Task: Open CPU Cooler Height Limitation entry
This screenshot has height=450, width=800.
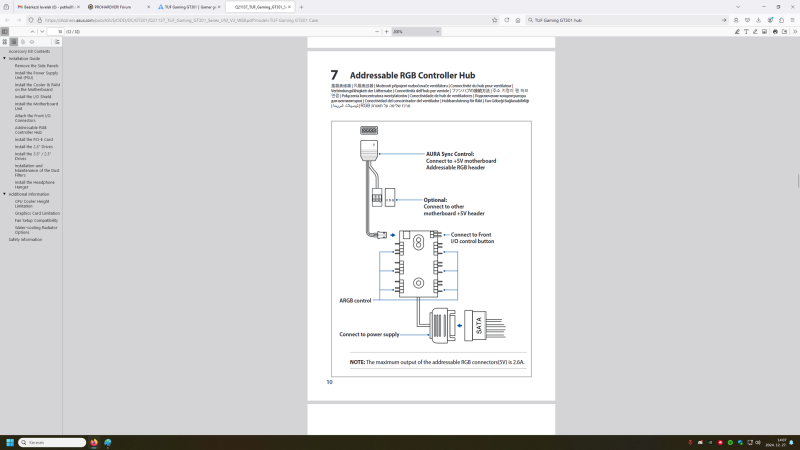Action: [32, 204]
